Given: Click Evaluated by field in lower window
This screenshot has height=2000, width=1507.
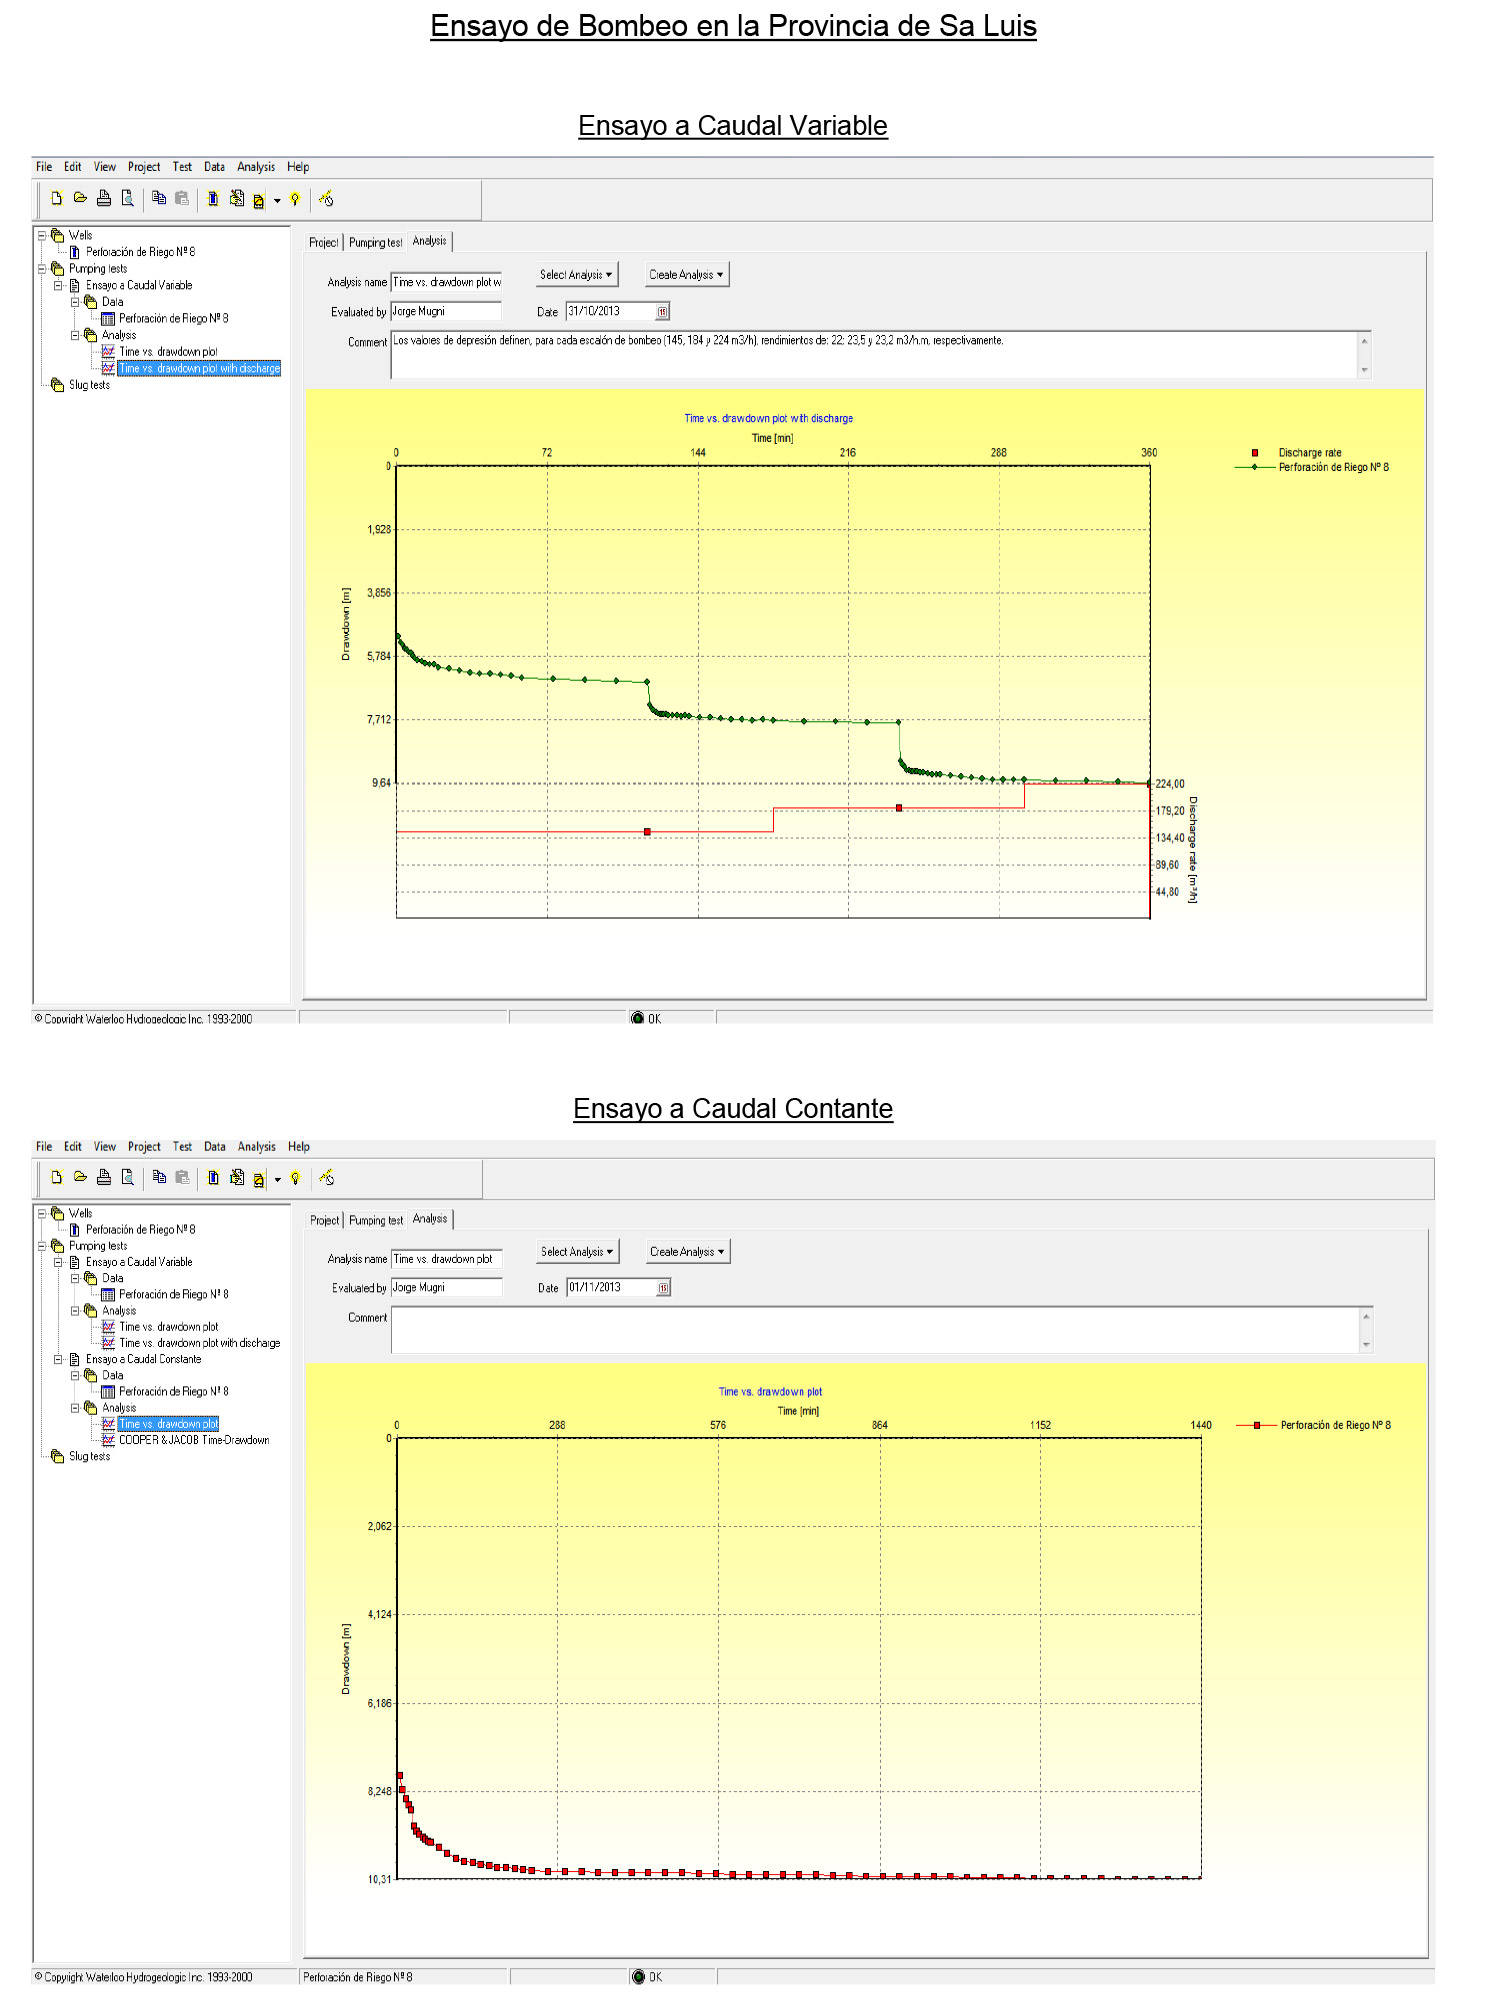Looking at the screenshot, I should (446, 1288).
